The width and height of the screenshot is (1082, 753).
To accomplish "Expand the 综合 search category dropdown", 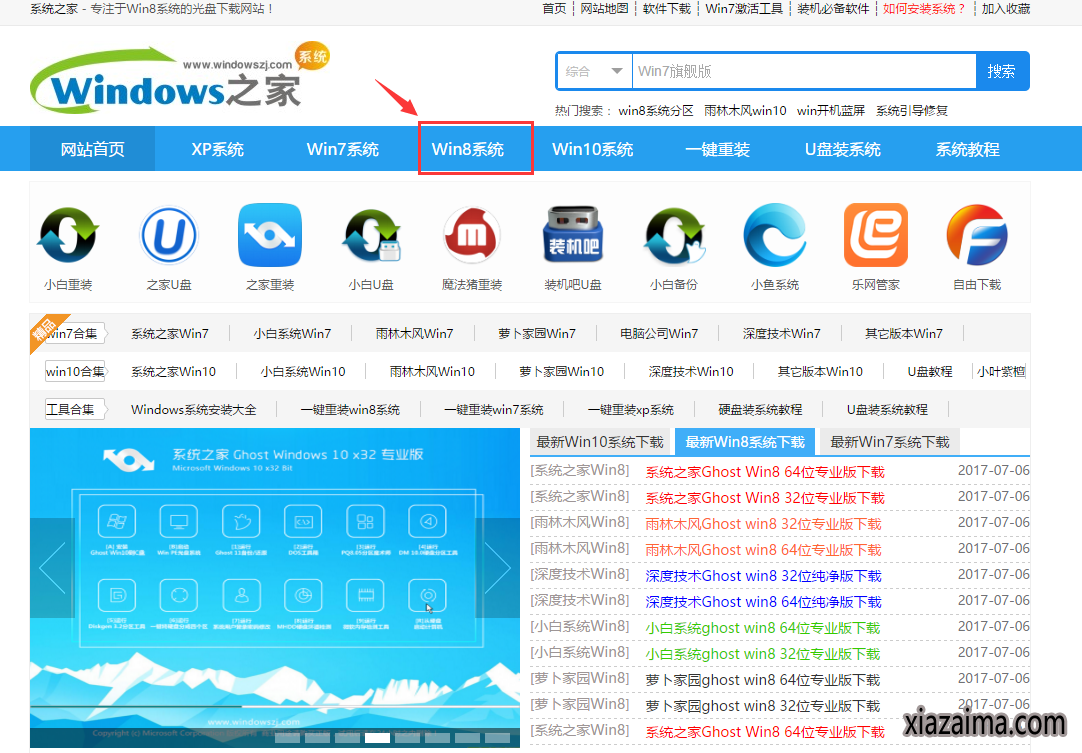I will [594, 71].
